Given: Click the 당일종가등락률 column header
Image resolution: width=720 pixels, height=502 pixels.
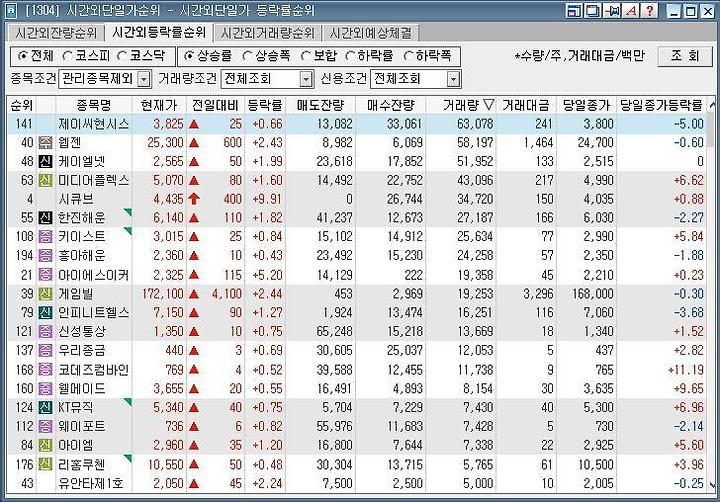Looking at the screenshot, I should pos(661,105).
